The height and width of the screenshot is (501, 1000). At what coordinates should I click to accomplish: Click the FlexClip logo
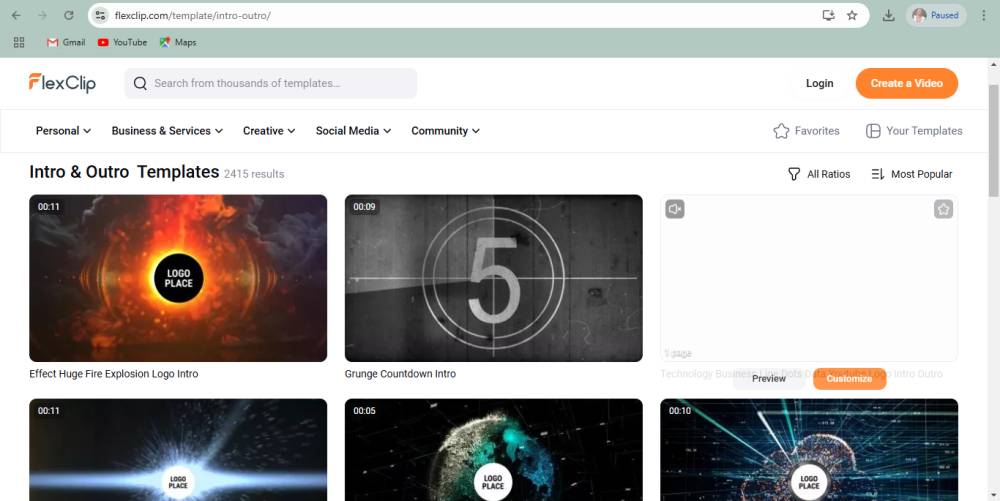click(62, 83)
